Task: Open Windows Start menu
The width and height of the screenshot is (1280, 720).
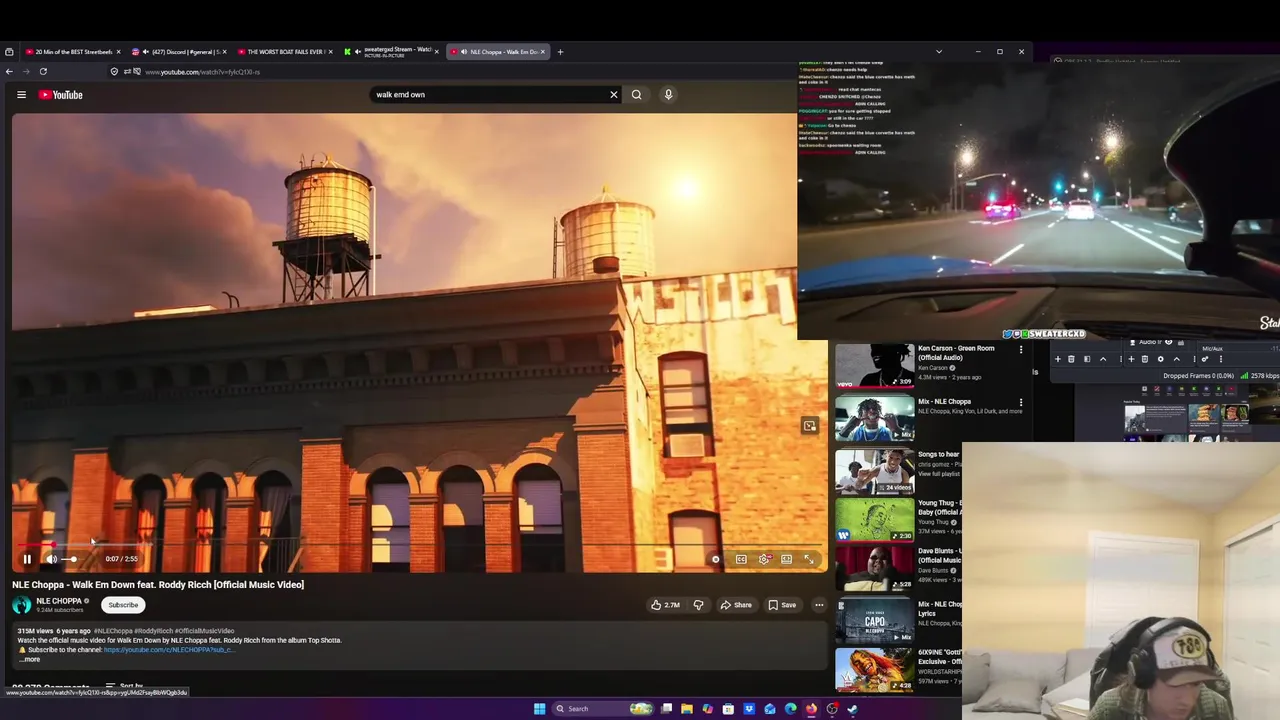Action: 539,709
